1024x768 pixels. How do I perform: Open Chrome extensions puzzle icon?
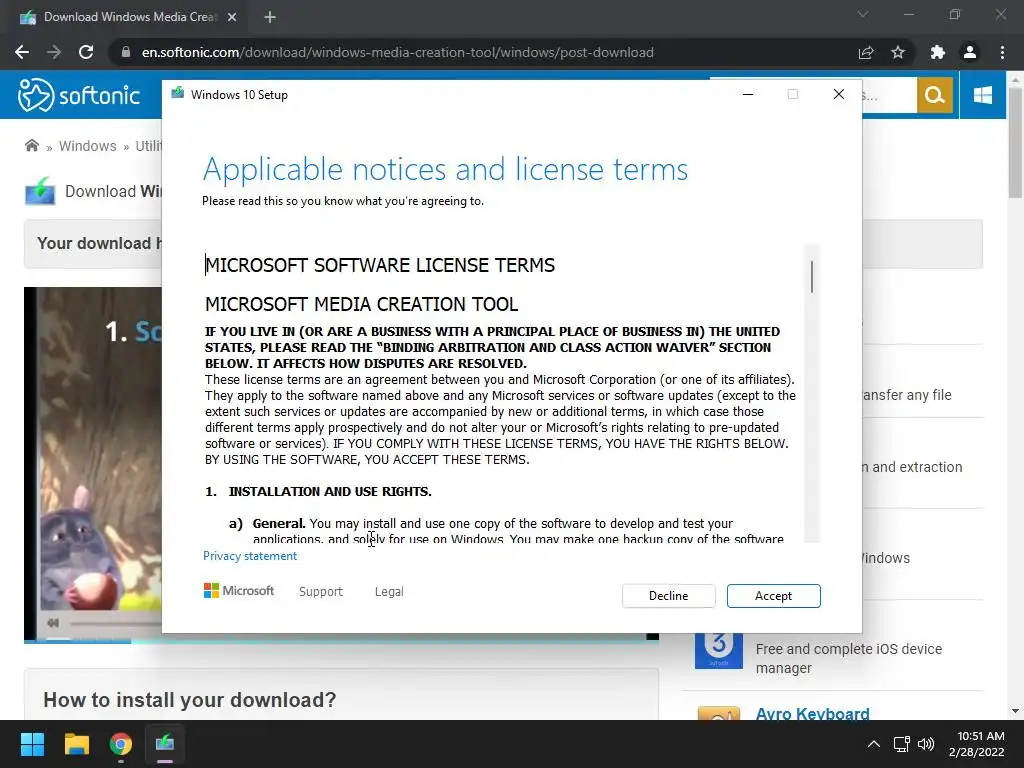click(938, 52)
